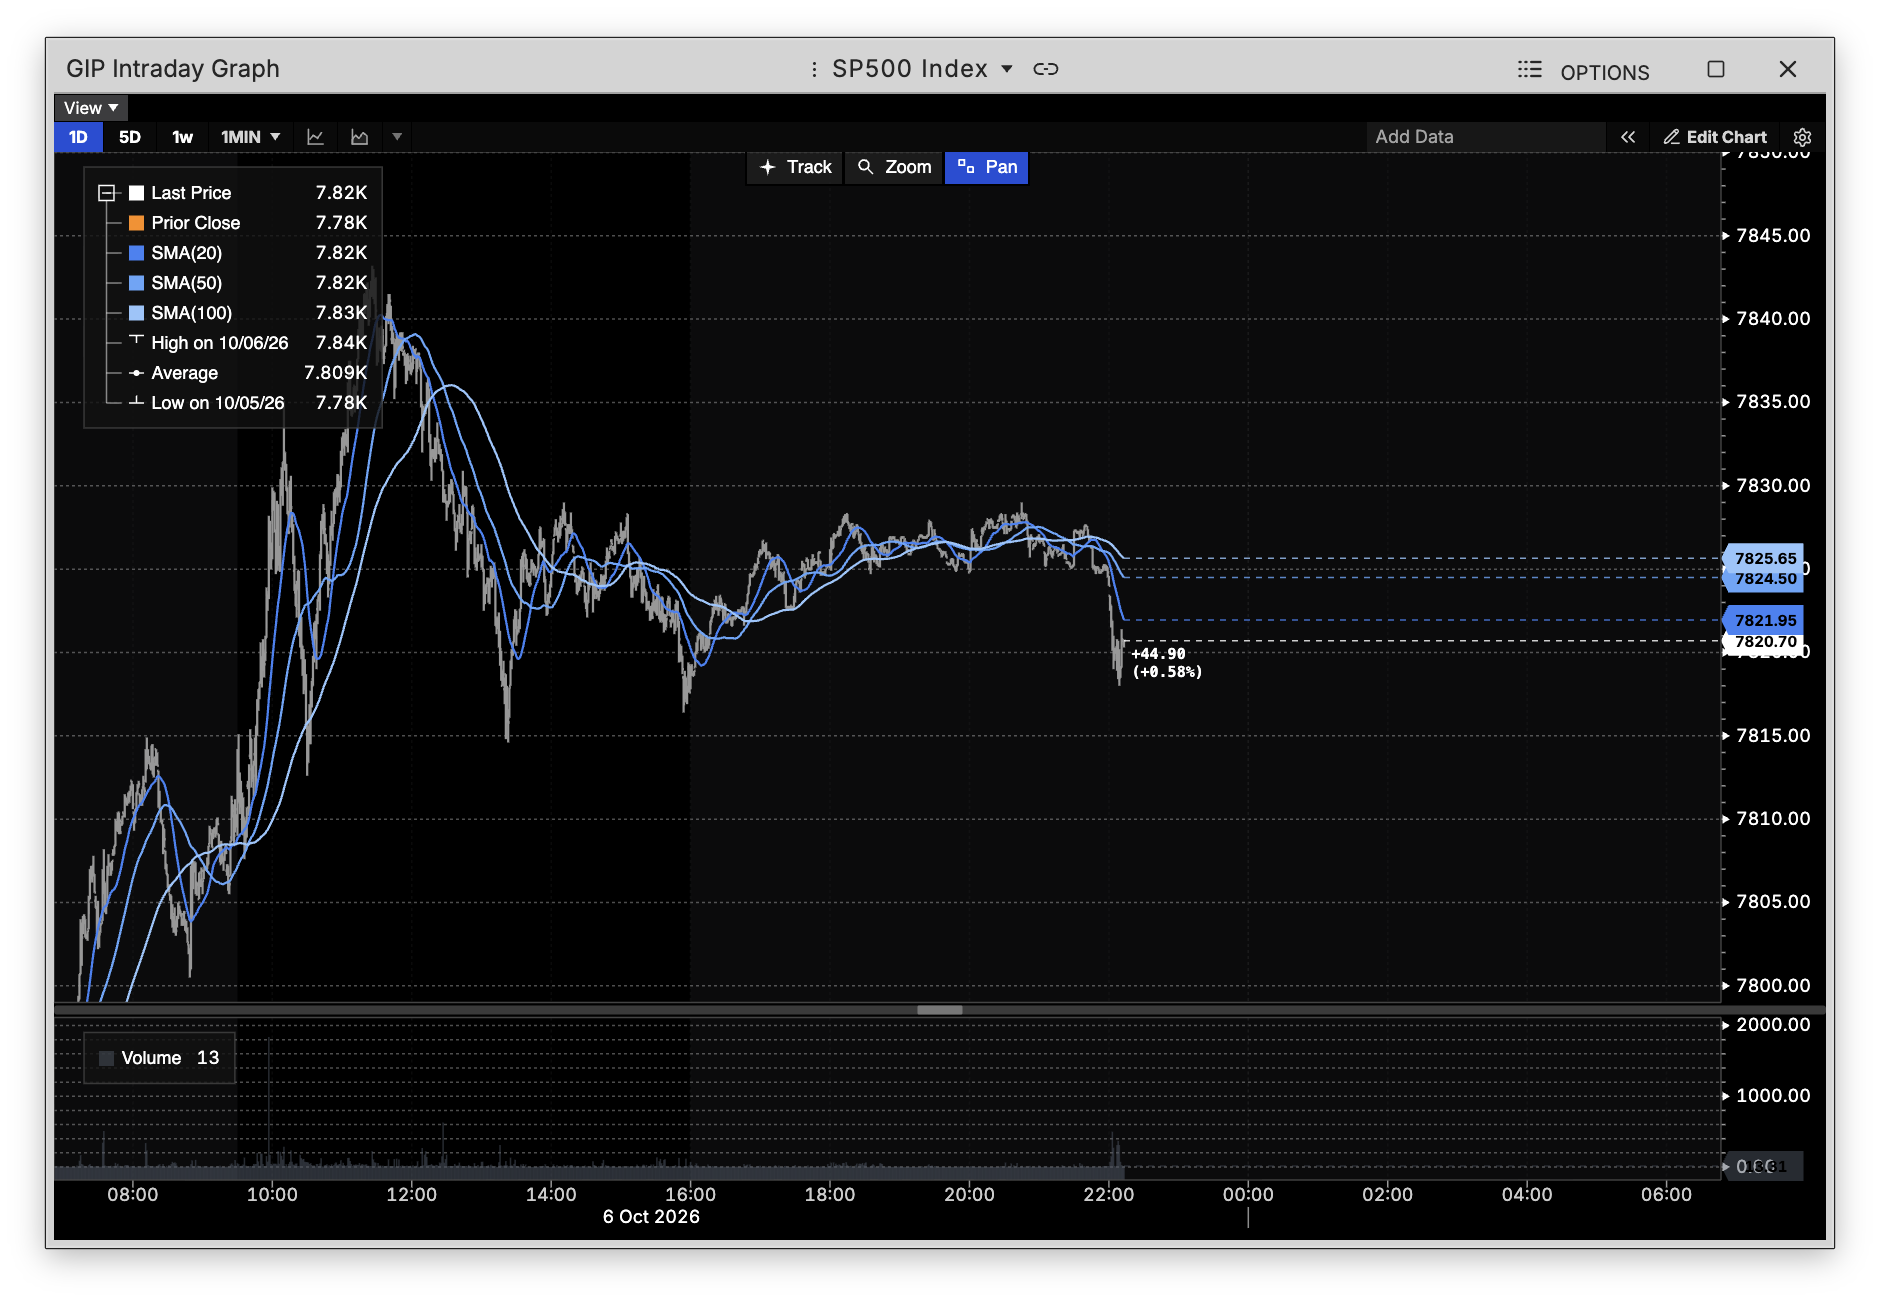Select the line chart type icon

315,137
